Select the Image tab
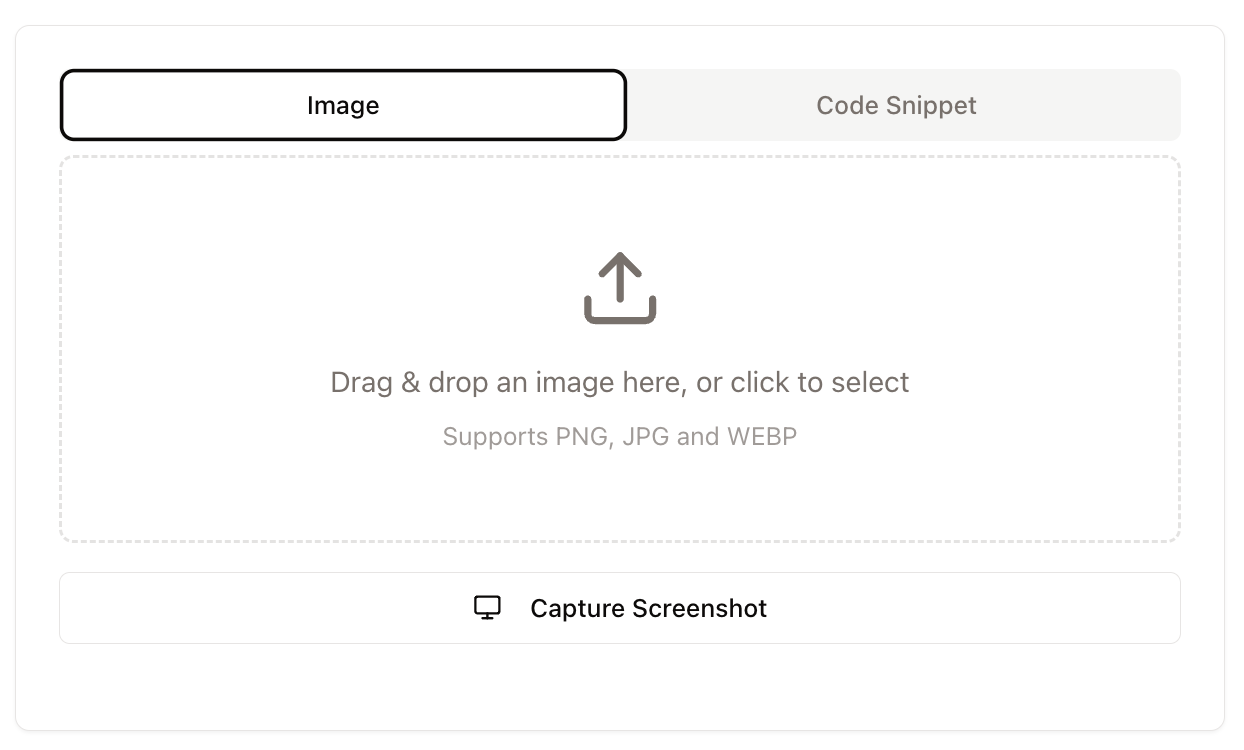 pos(343,105)
